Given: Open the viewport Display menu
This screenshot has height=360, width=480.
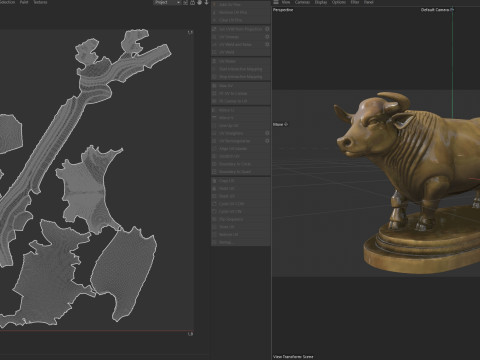Looking at the screenshot, I should [x=321, y=2].
